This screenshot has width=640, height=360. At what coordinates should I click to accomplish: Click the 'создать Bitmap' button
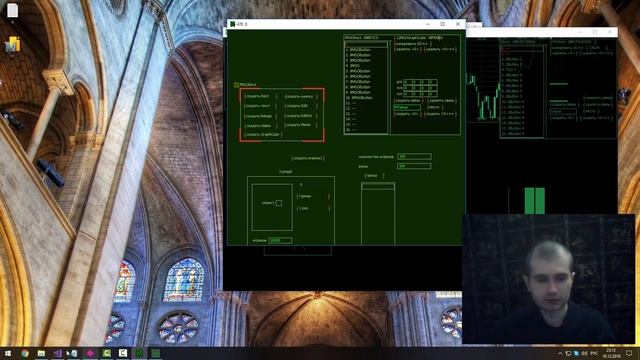(260, 116)
